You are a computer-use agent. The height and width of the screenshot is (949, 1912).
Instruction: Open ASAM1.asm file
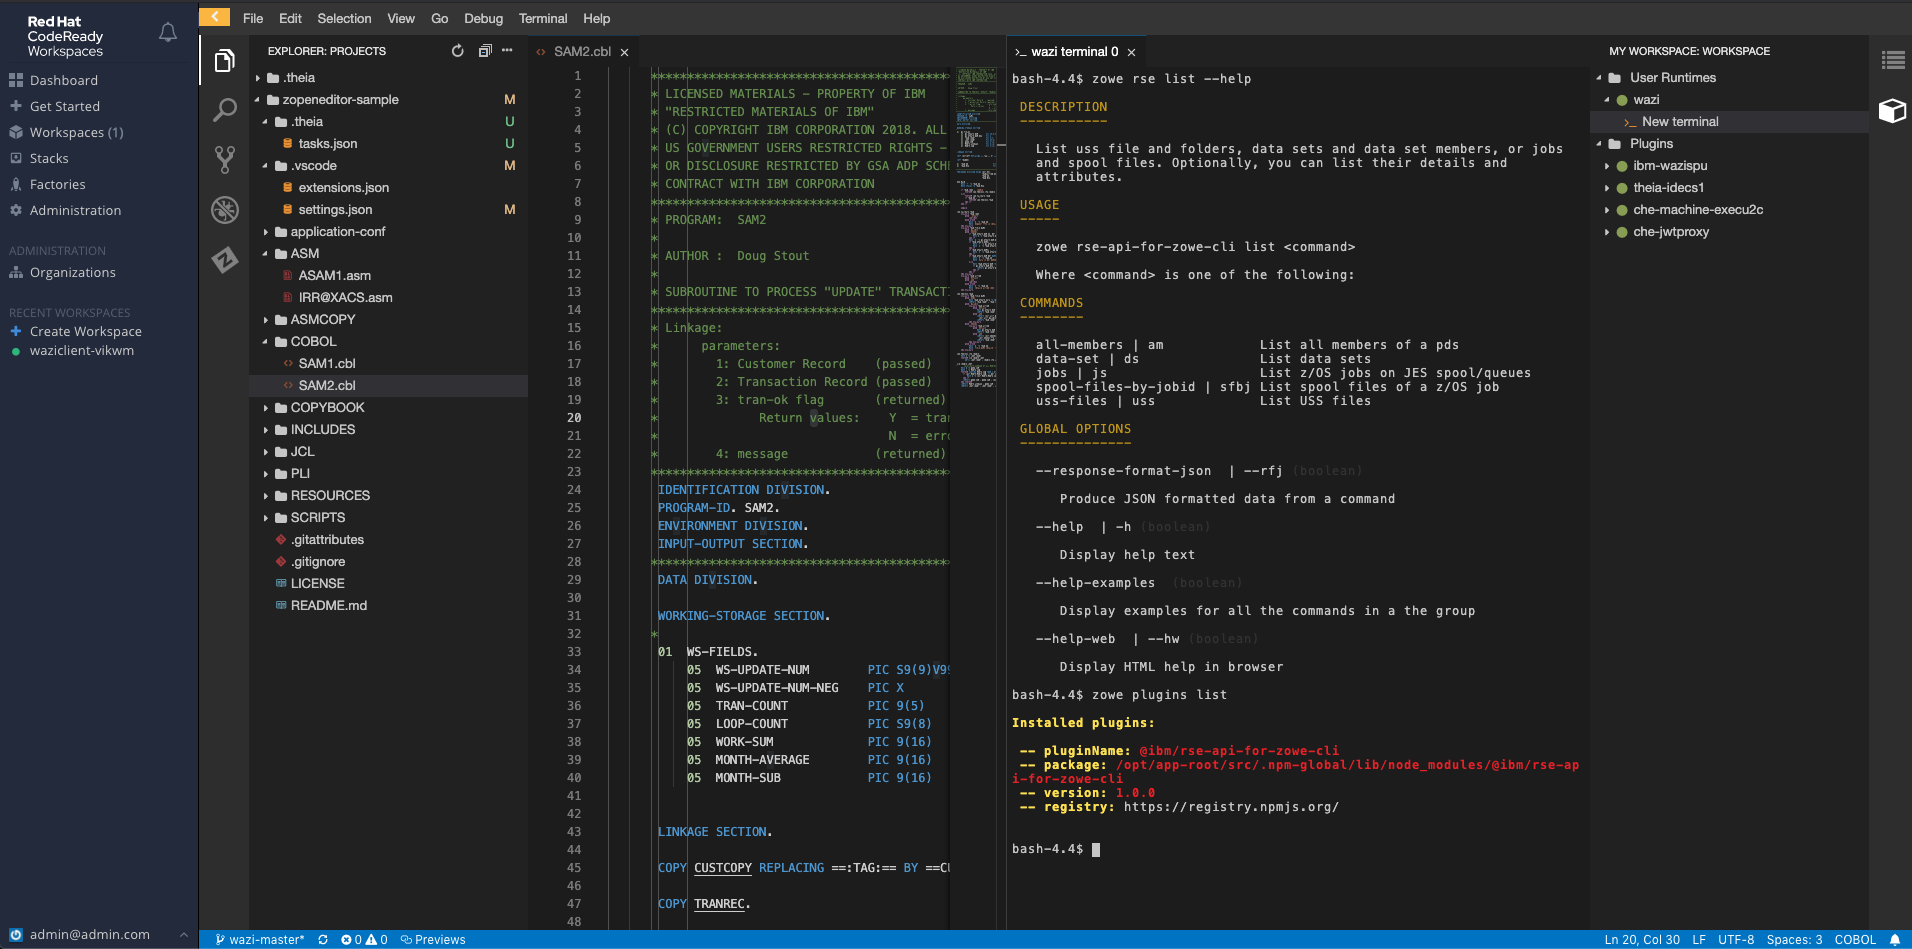[x=335, y=275]
